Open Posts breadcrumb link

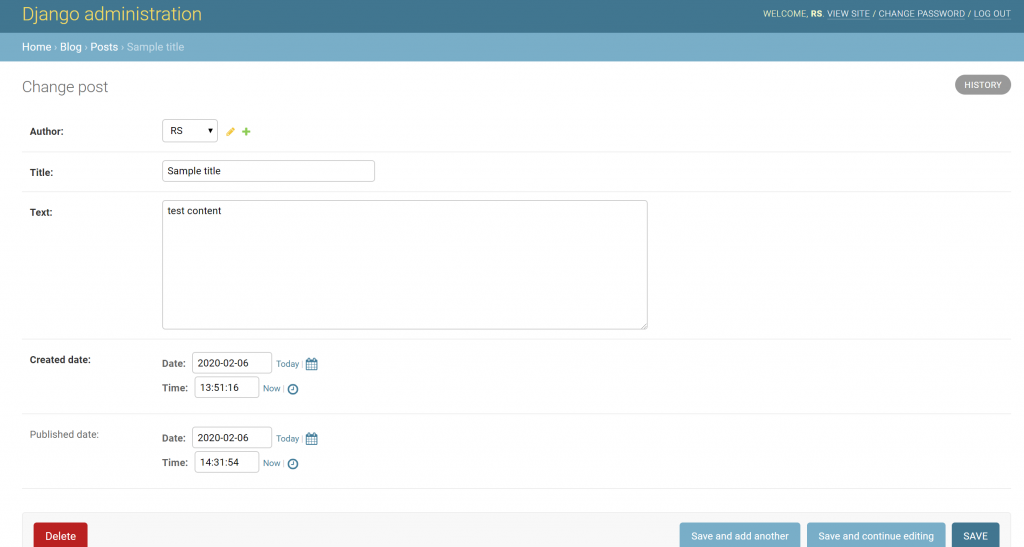pyautogui.click(x=104, y=47)
